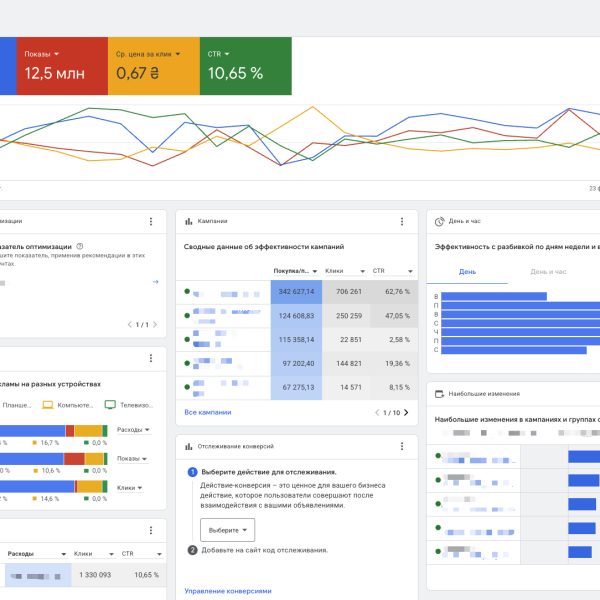600x600 pixels.
Task: Expand the Показы metric dropdown on red scorecard
Action: point(57,53)
